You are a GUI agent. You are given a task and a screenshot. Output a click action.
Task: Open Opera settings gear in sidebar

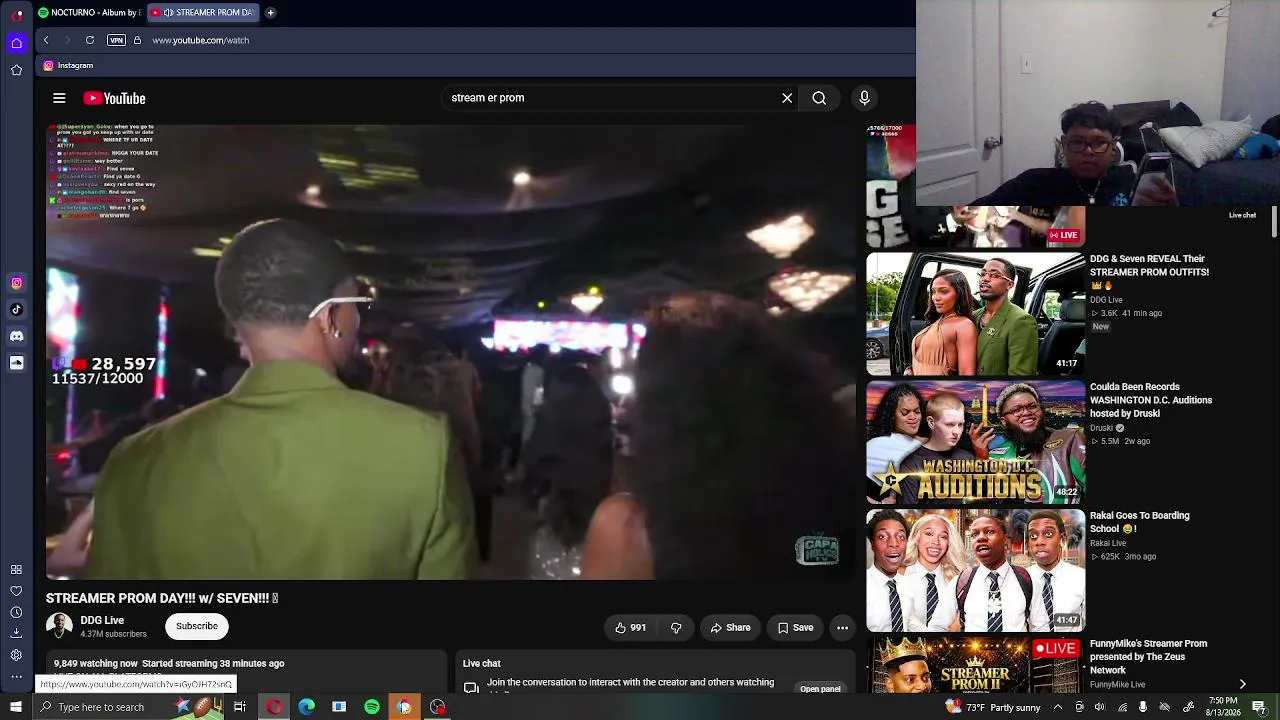tap(16, 655)
